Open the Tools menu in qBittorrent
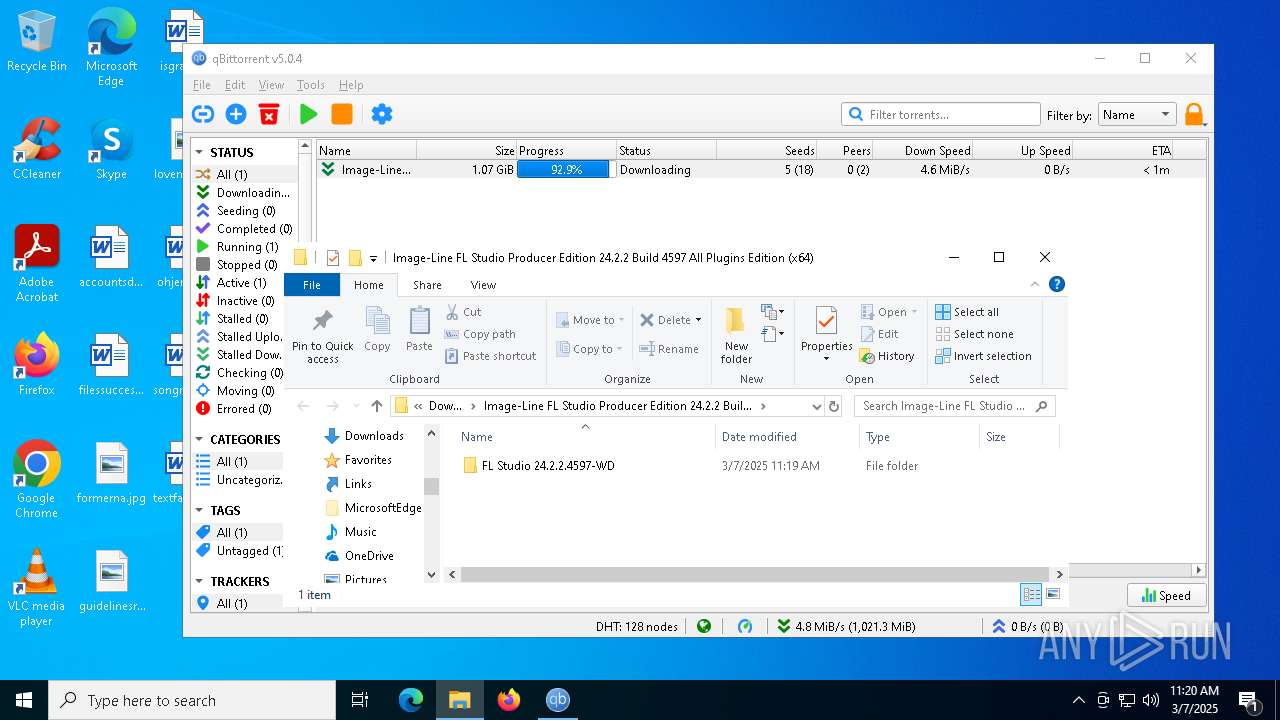 coord(311,85)
